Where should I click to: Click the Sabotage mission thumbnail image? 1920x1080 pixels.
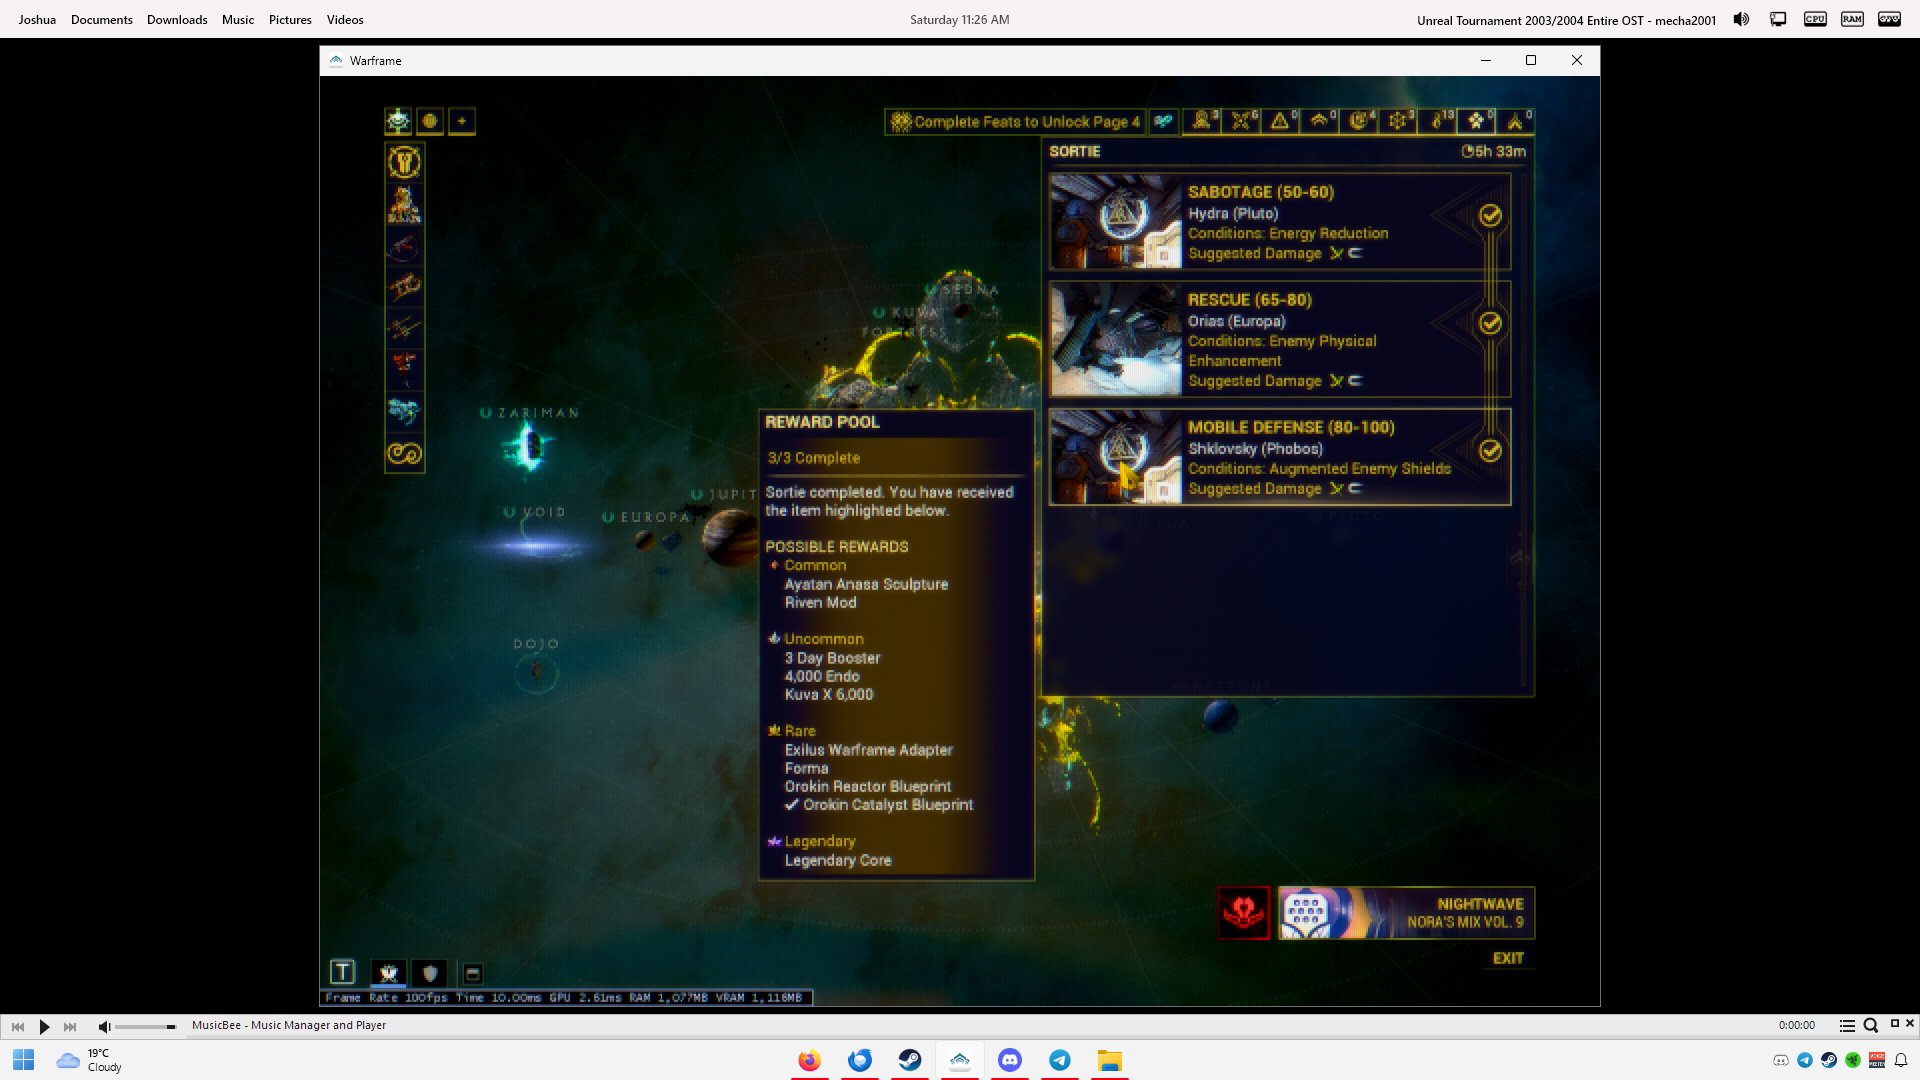[1116, 222]
